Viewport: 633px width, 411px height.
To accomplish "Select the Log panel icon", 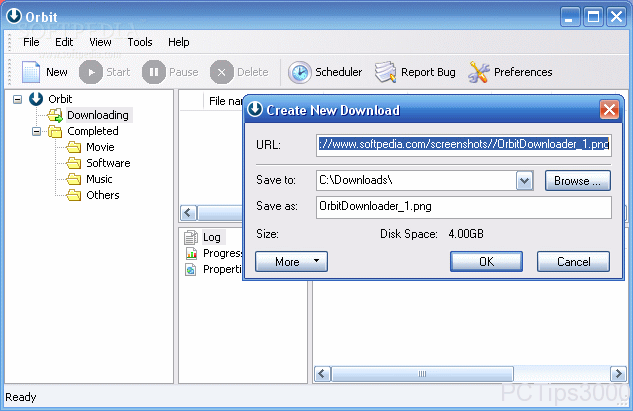I will [191, 237].
